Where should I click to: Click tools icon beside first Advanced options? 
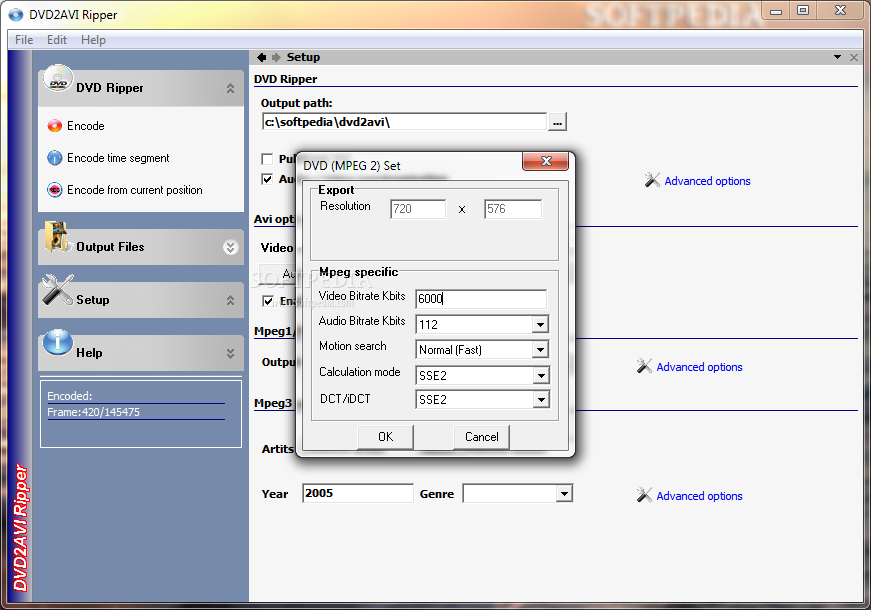(x=652, y=180)
